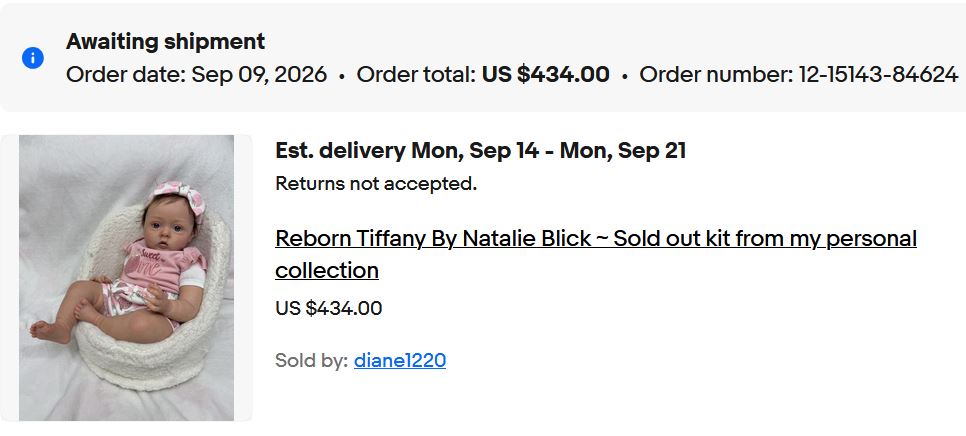Click the item price below listing title

click(x=328, y=308)
